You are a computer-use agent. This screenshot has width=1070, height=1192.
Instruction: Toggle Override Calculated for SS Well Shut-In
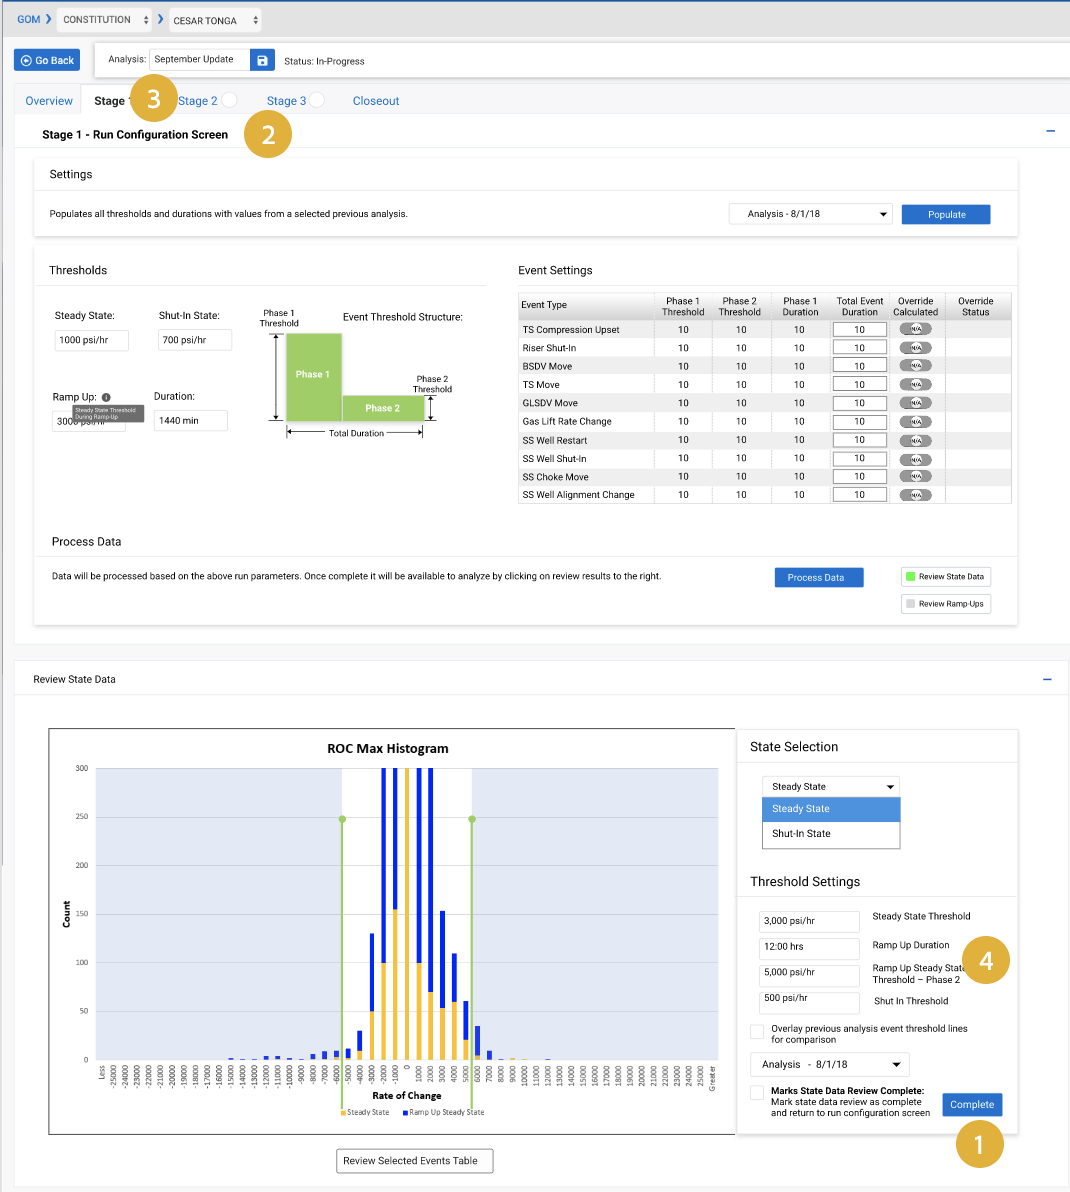[915, 458]
